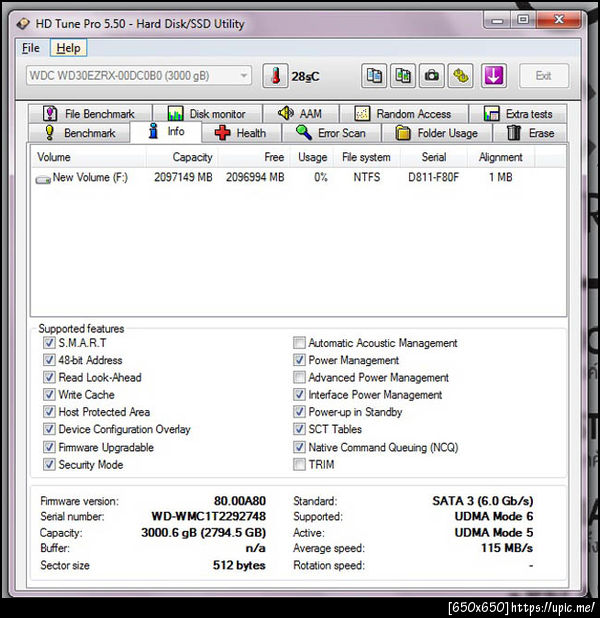600x618 pixels.
Task: Toggle Advanced Power Management checkbox
Action: coord(299,377)
